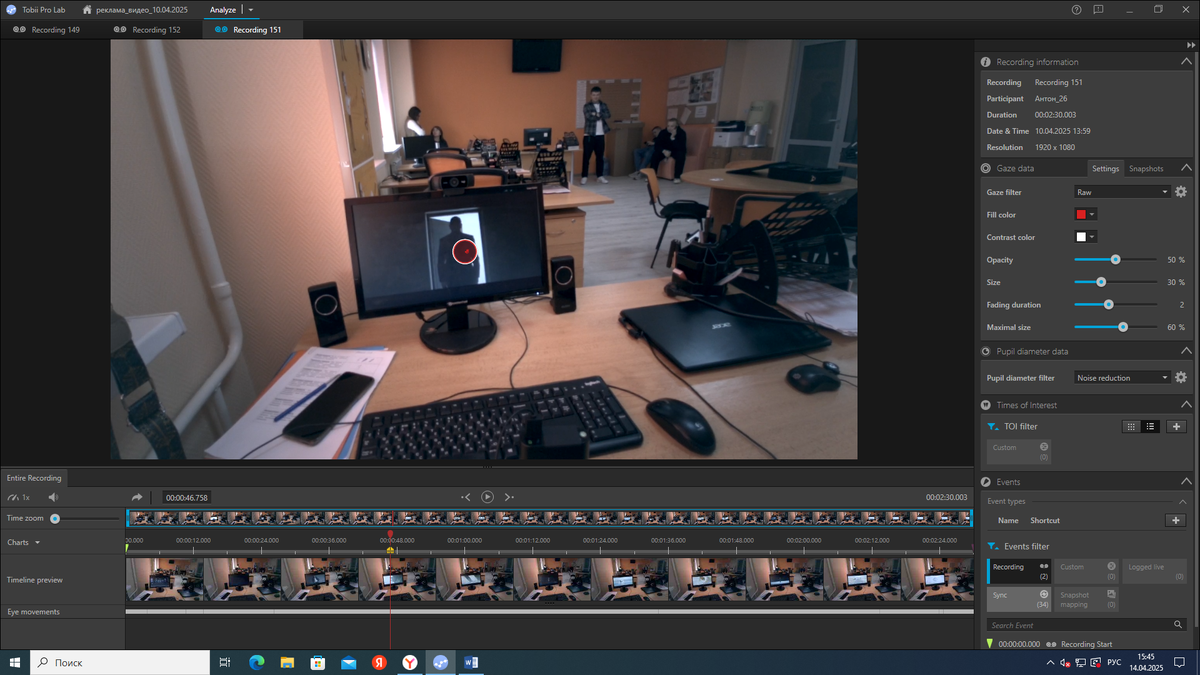This screenshot has width=1200, height=675.
Task: Click the Recording information info icon
Action: pyautogui.click(x=986, y=62)
